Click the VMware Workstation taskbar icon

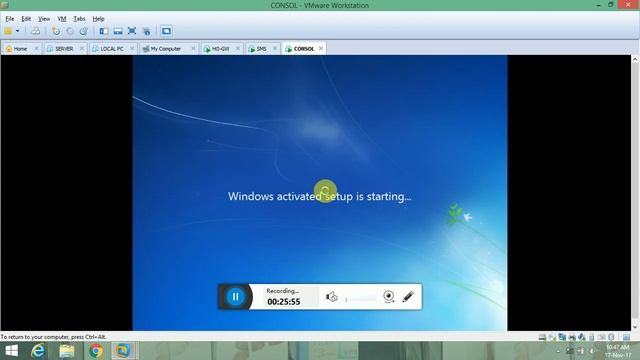pyautogui.click(x=122, y=351)
